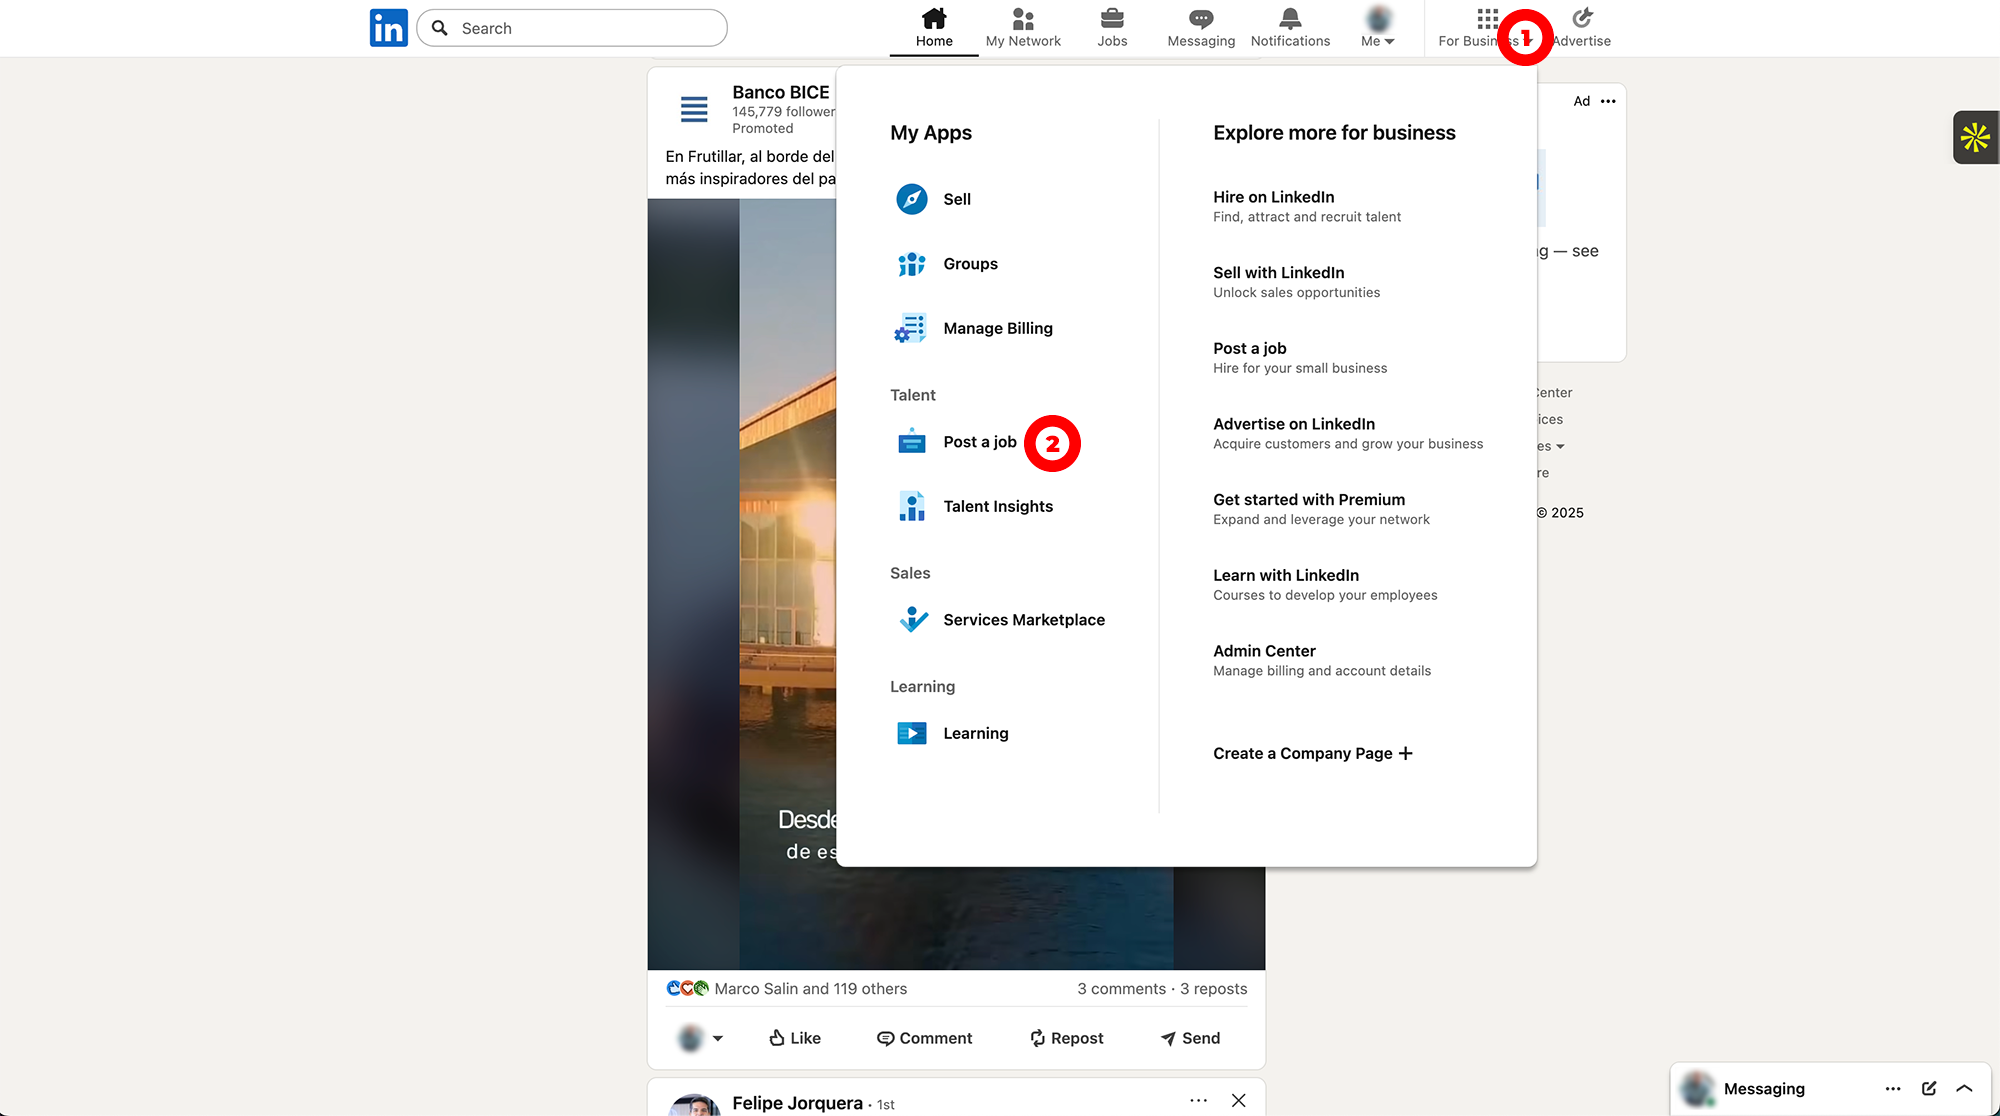
Task: Open the Hire on LinkedIn link
Action: (1273, 197)
